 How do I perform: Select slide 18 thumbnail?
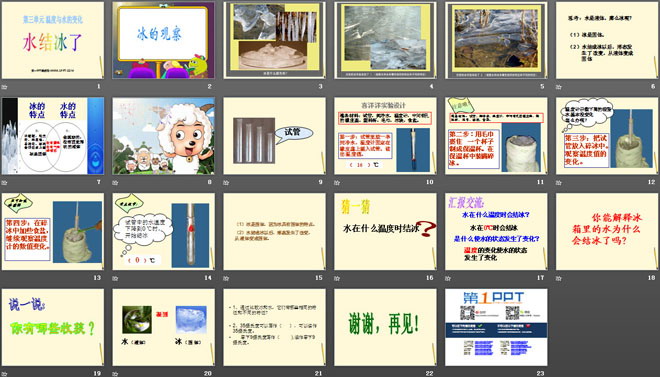(x=607, y=231)
